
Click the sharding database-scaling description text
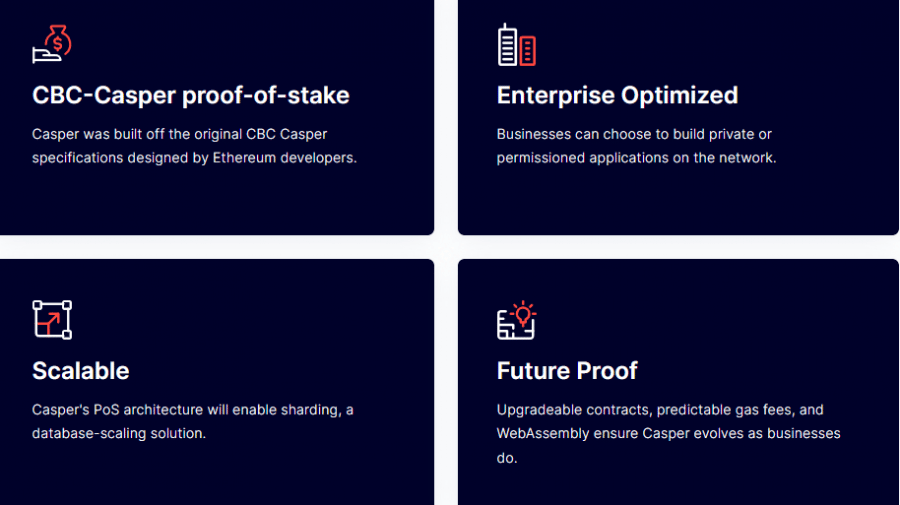pyautogui.click(x=192, y=421)
